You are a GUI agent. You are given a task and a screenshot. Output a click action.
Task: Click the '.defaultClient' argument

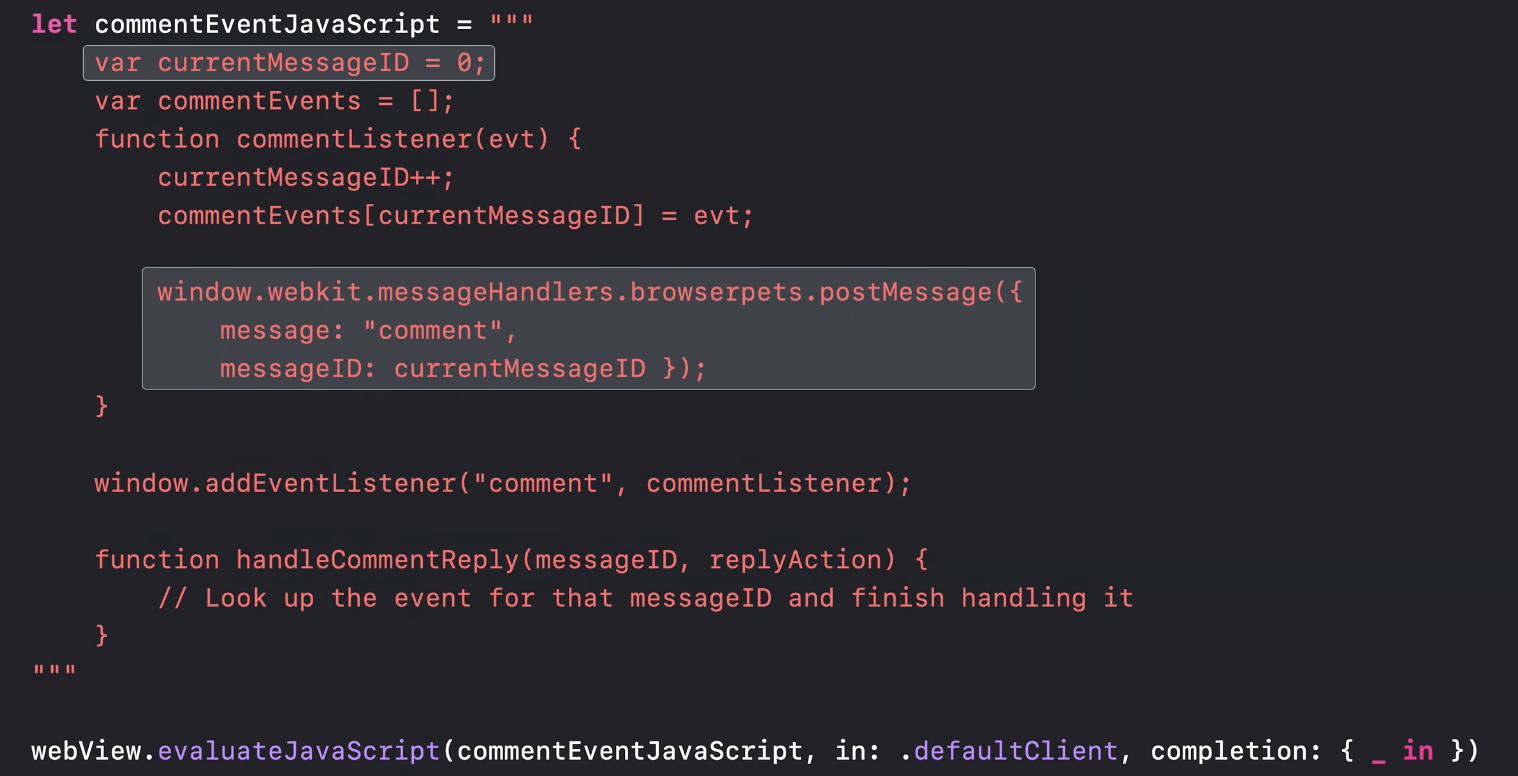[1008, 750]
